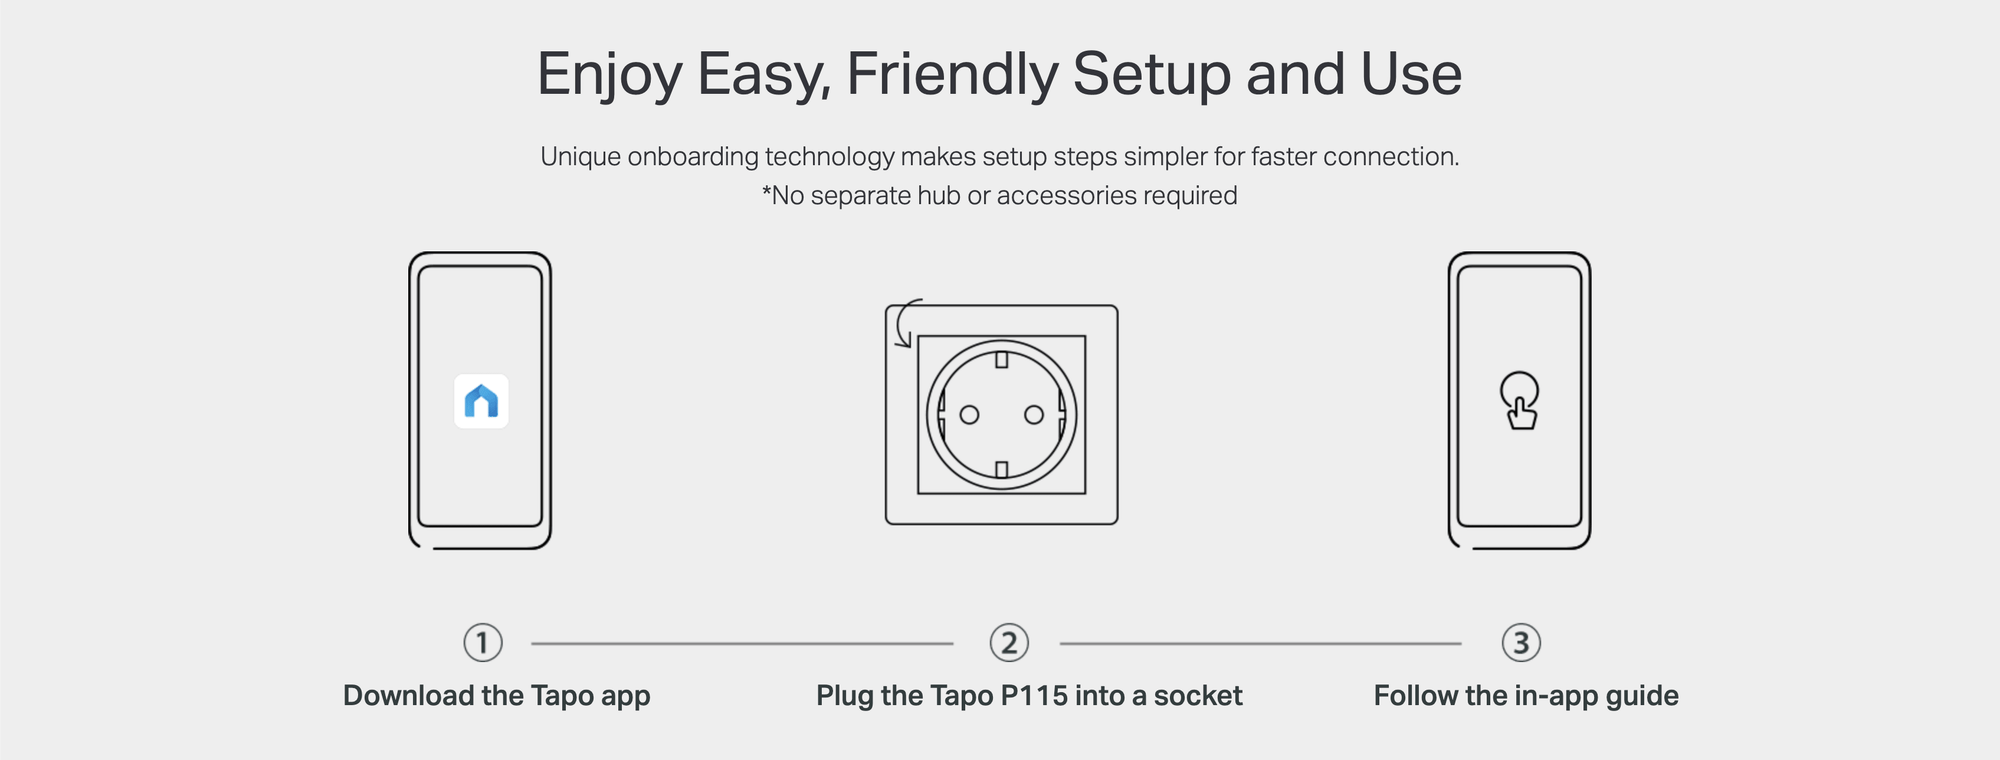Click the left pin hole of the socket

pos(969,415)
